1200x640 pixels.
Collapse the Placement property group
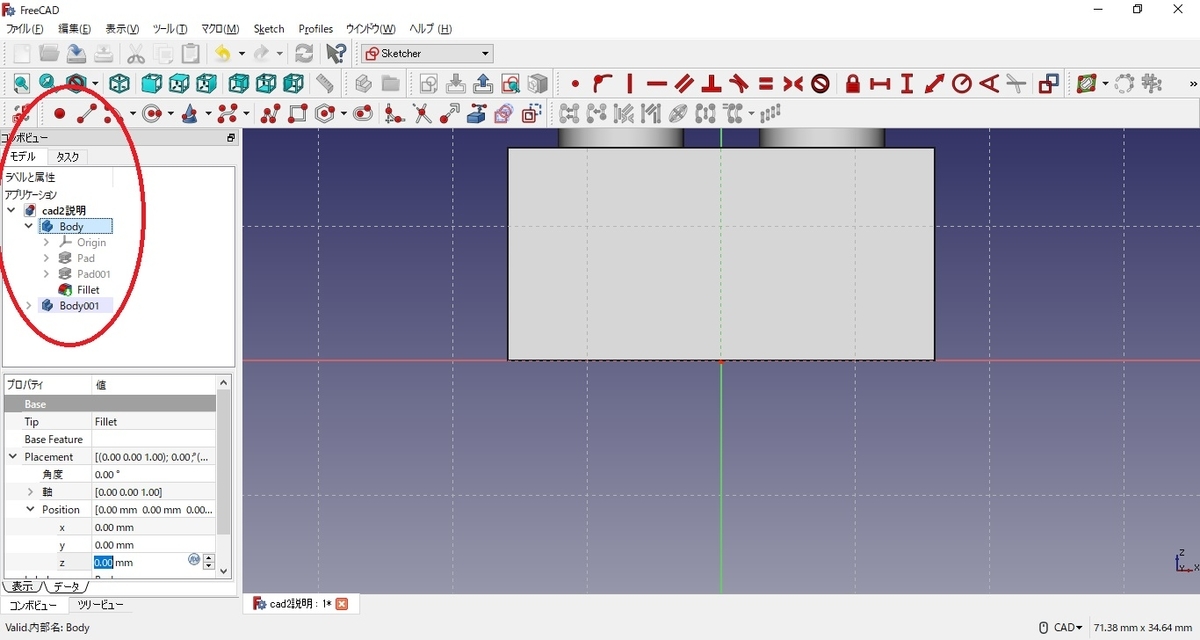click(x=13, y=456)
